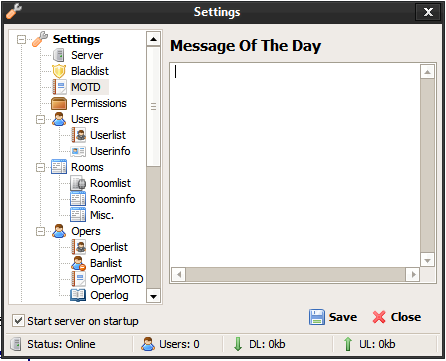
Task: Click the green upload arrow icon
Action: tap(348, 344)
